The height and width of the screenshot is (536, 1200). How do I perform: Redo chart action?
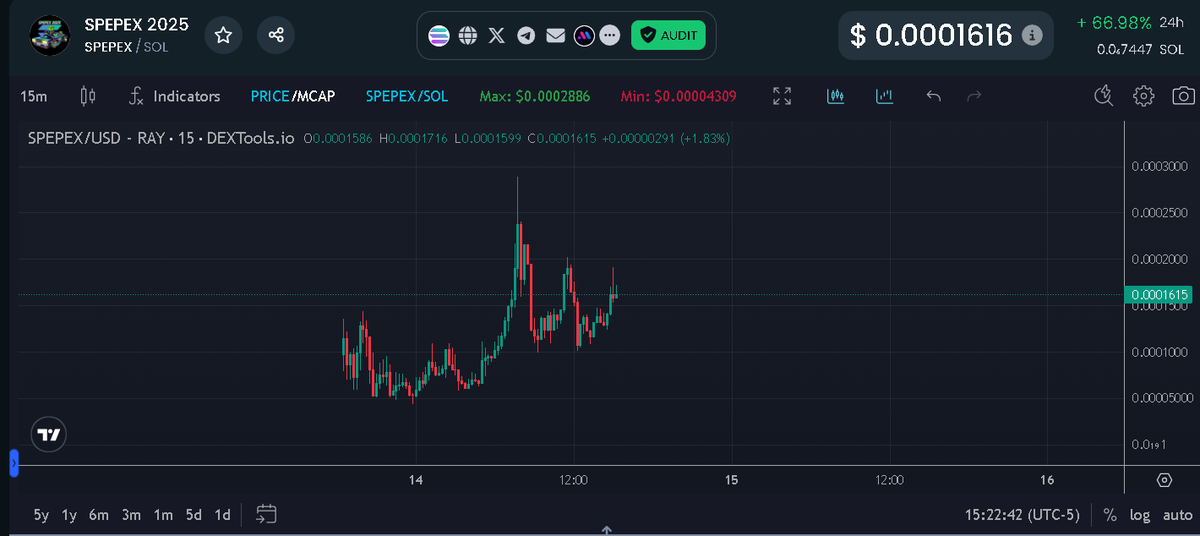975,96
